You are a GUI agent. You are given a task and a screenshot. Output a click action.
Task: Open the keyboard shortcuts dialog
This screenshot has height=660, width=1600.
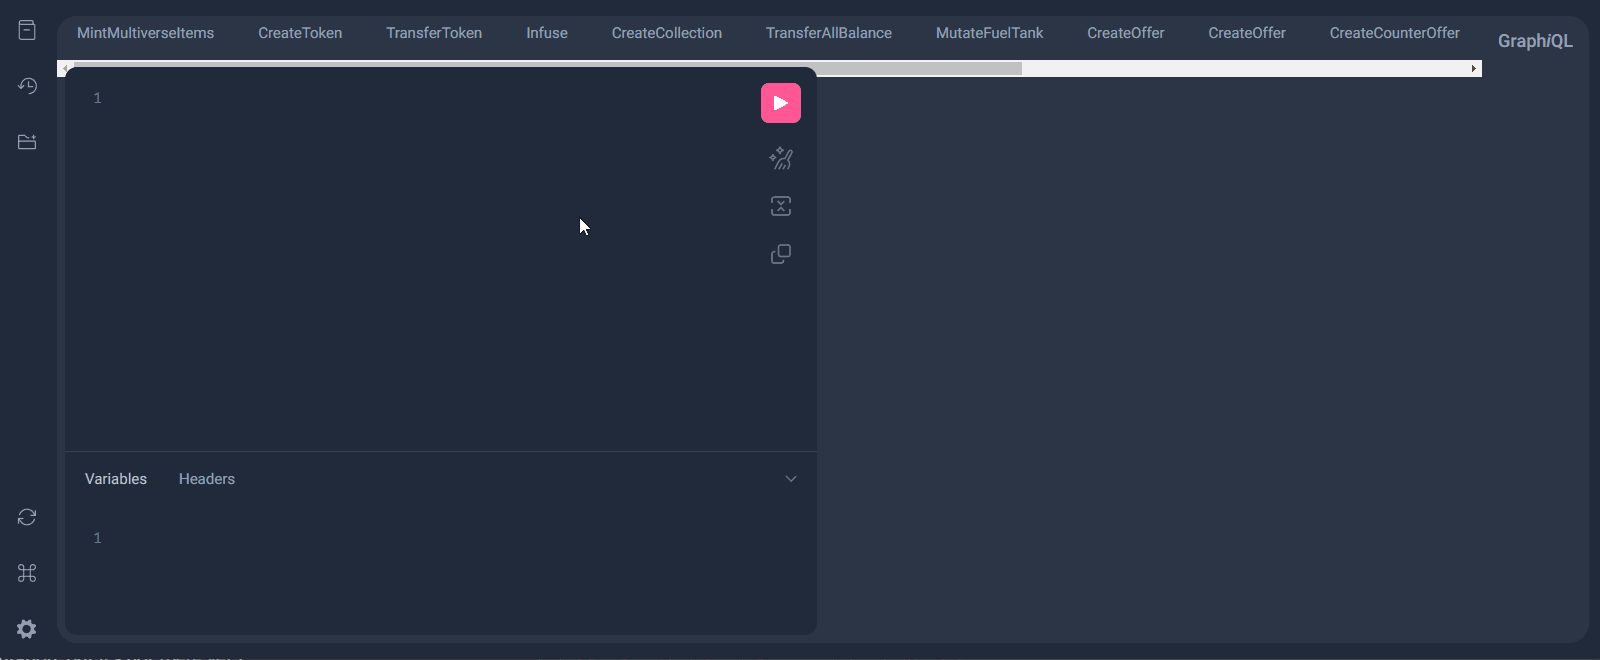click(27, 573)
